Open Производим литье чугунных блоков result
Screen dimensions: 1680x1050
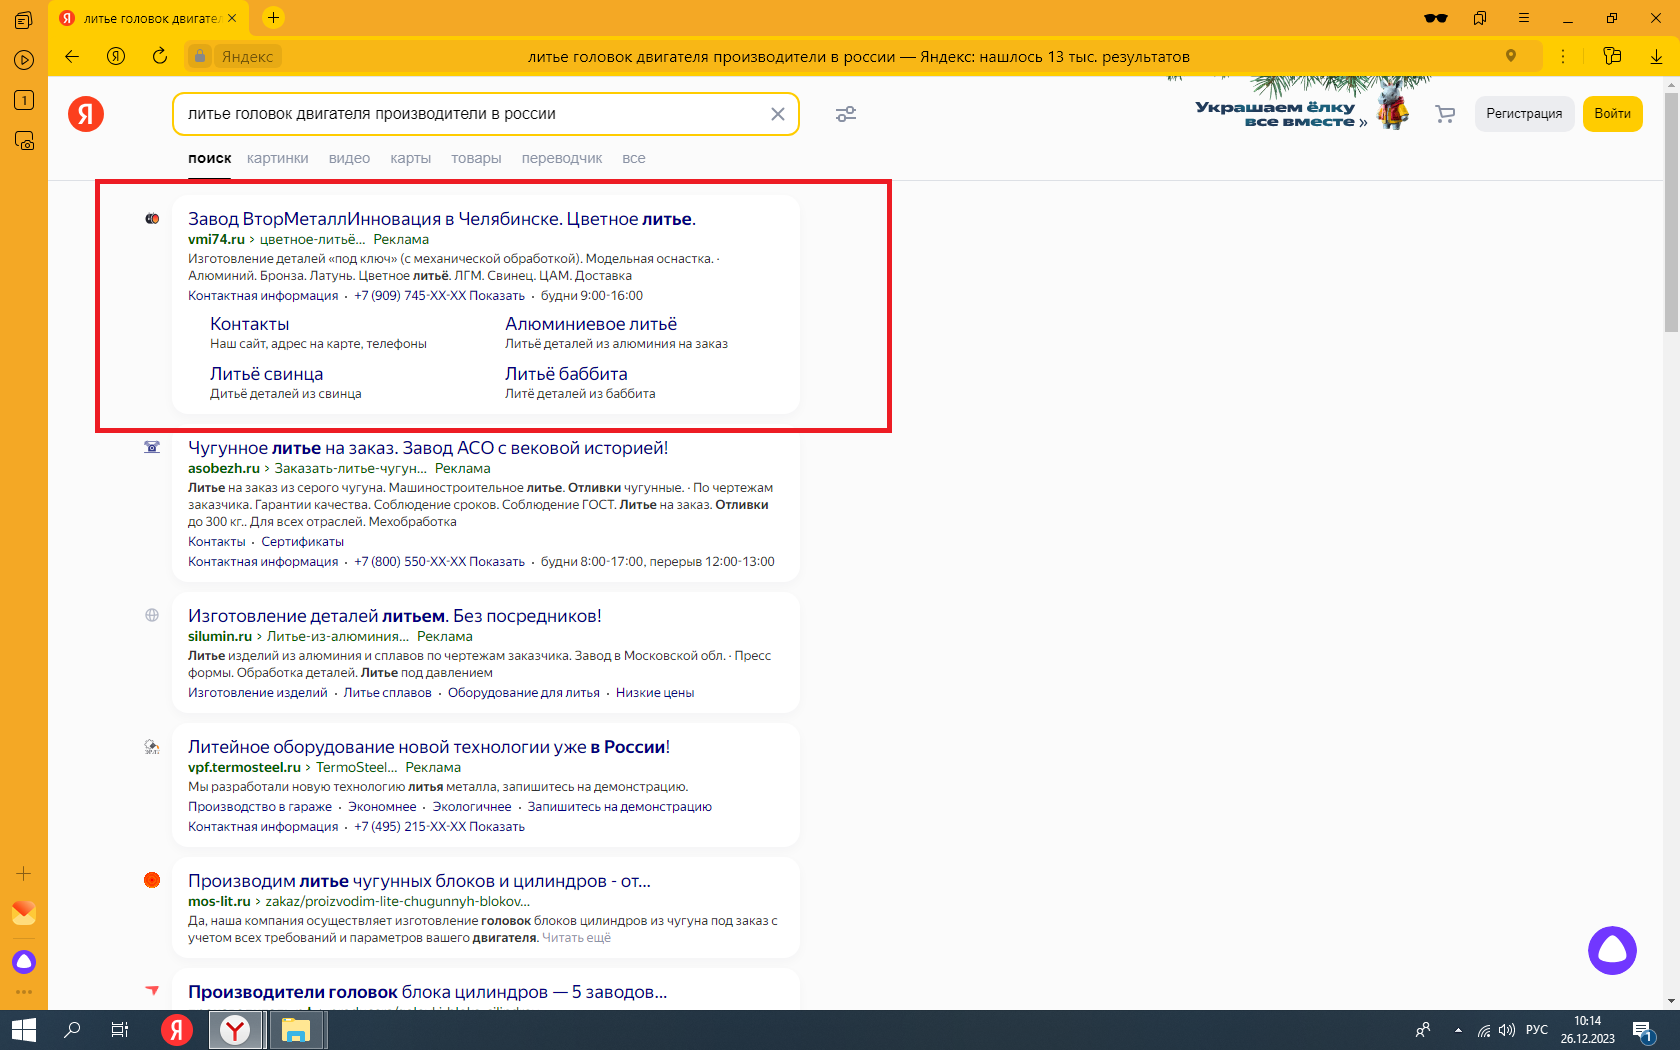point(419,881)
